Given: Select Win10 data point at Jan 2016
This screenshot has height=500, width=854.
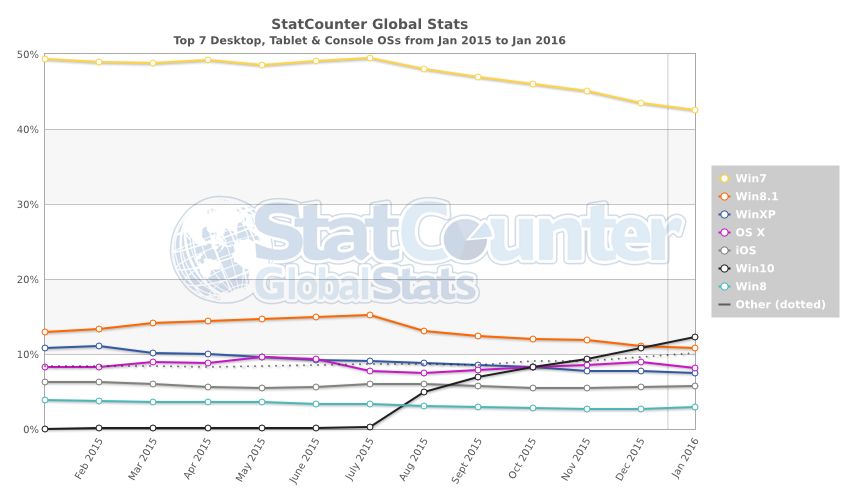Looking at the screenshot, I should point(695,337).
